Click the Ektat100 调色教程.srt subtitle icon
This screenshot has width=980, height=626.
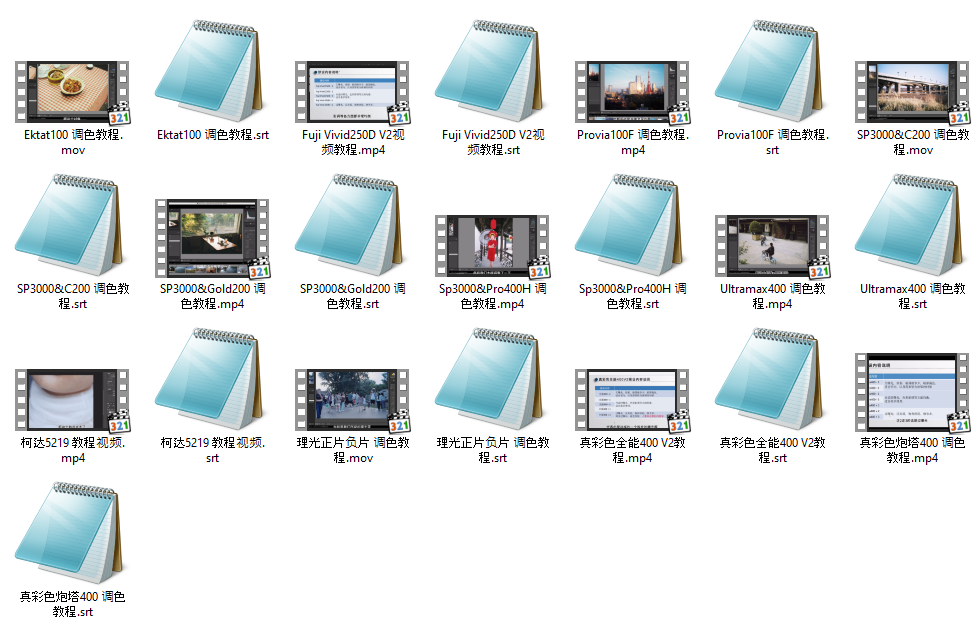click(x=212, y=75)
